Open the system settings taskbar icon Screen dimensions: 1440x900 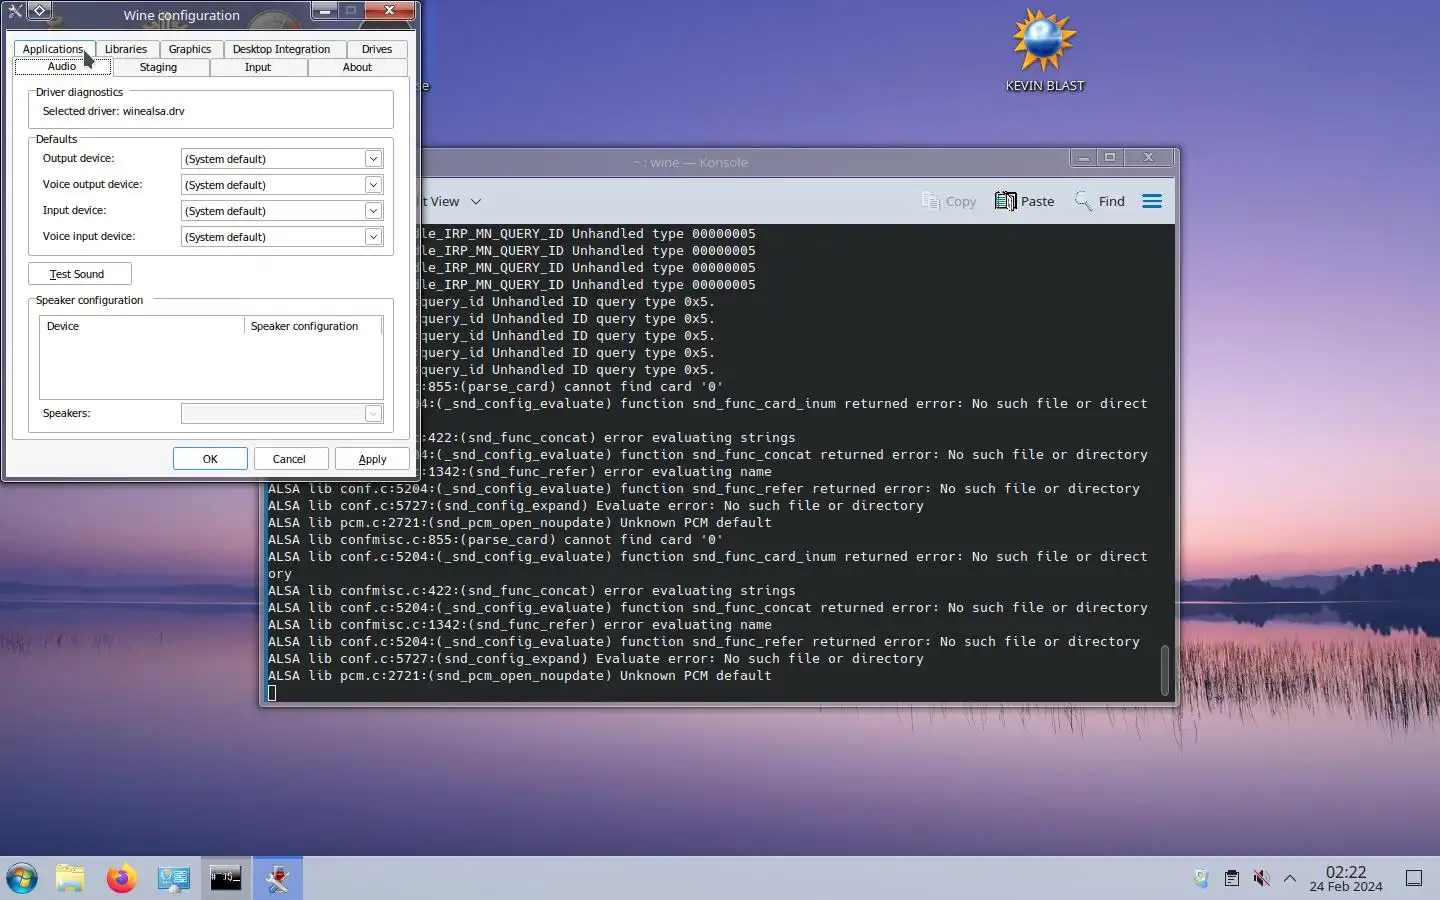[174, 879]
